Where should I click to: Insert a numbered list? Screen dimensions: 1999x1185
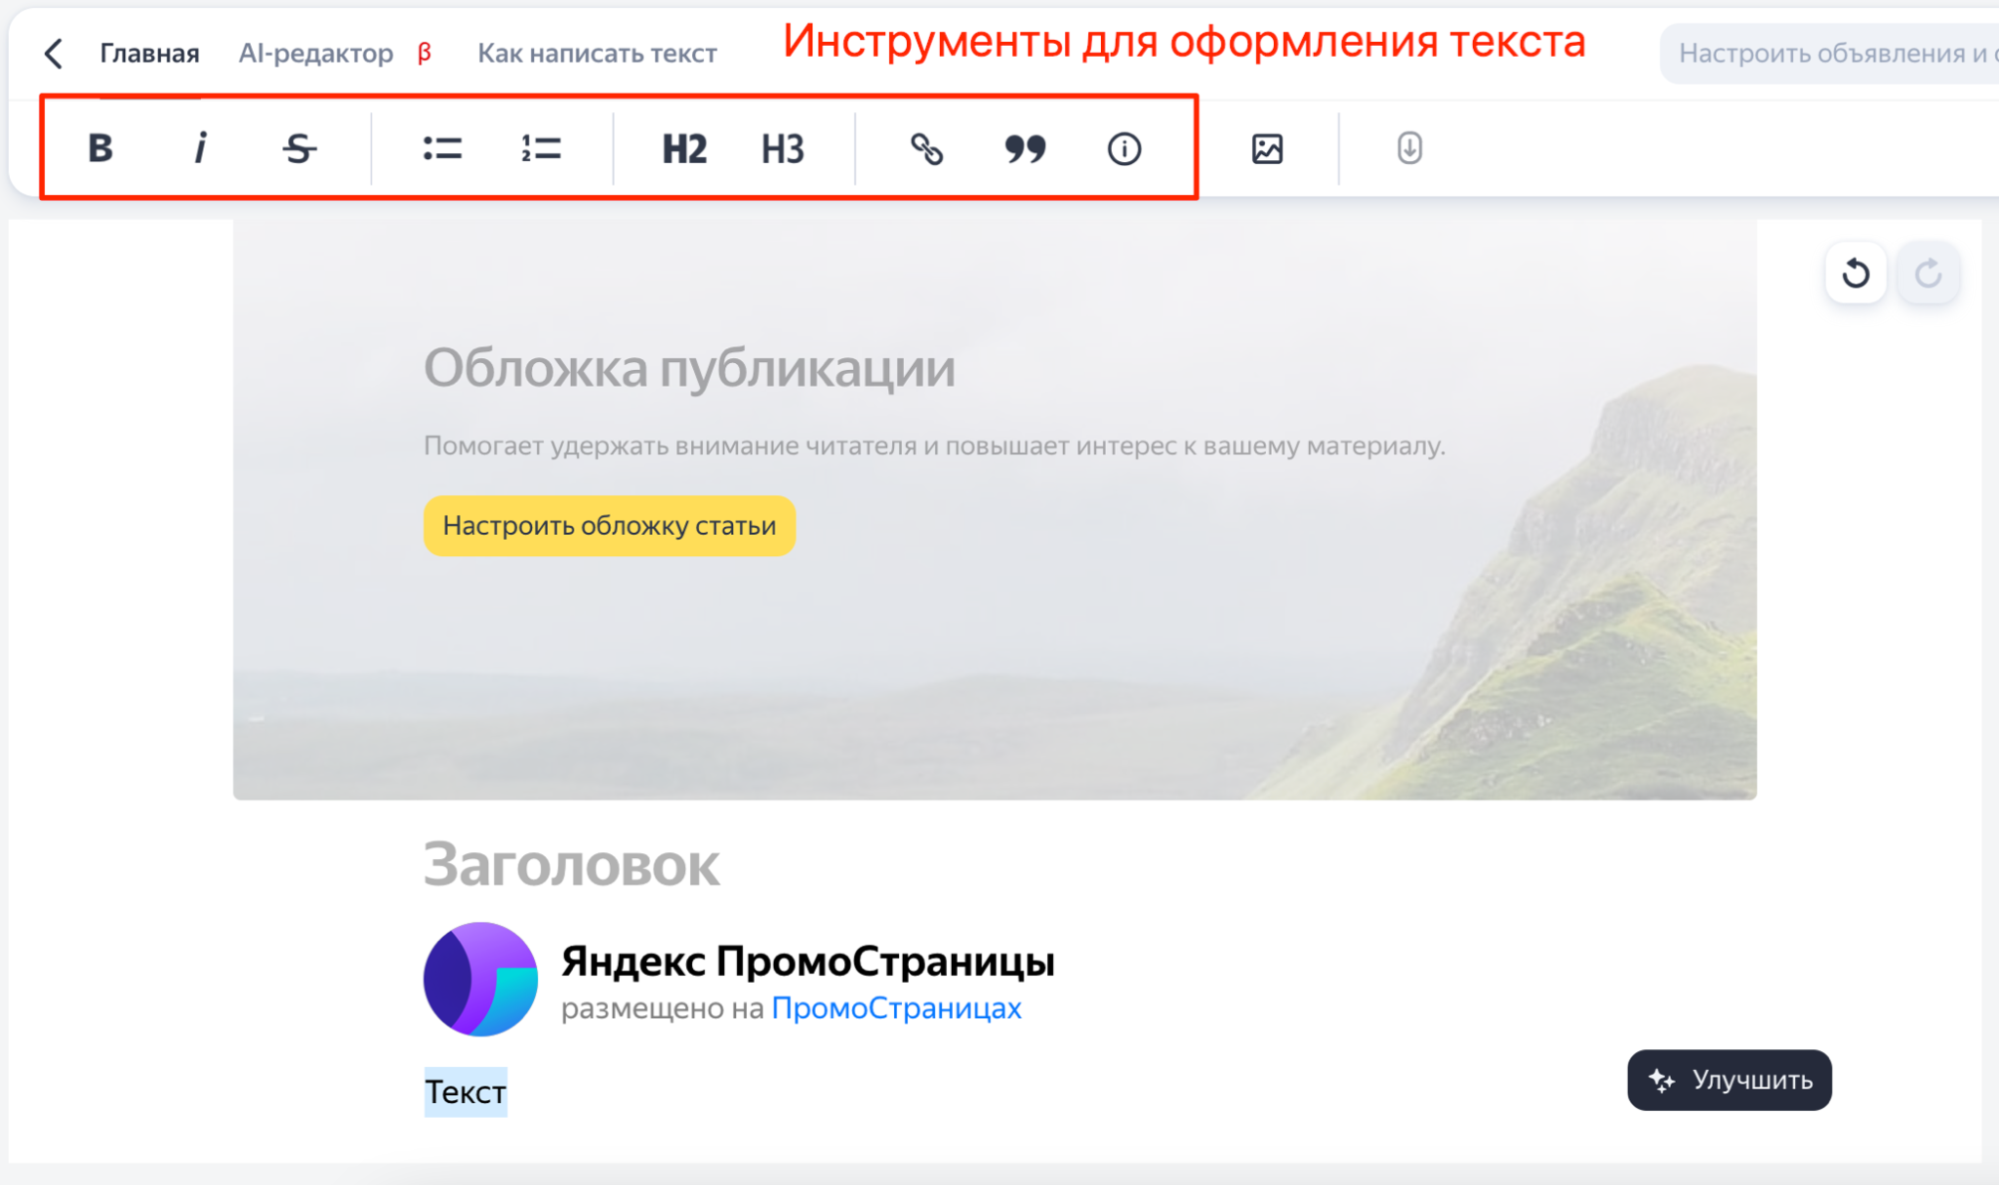541,149
